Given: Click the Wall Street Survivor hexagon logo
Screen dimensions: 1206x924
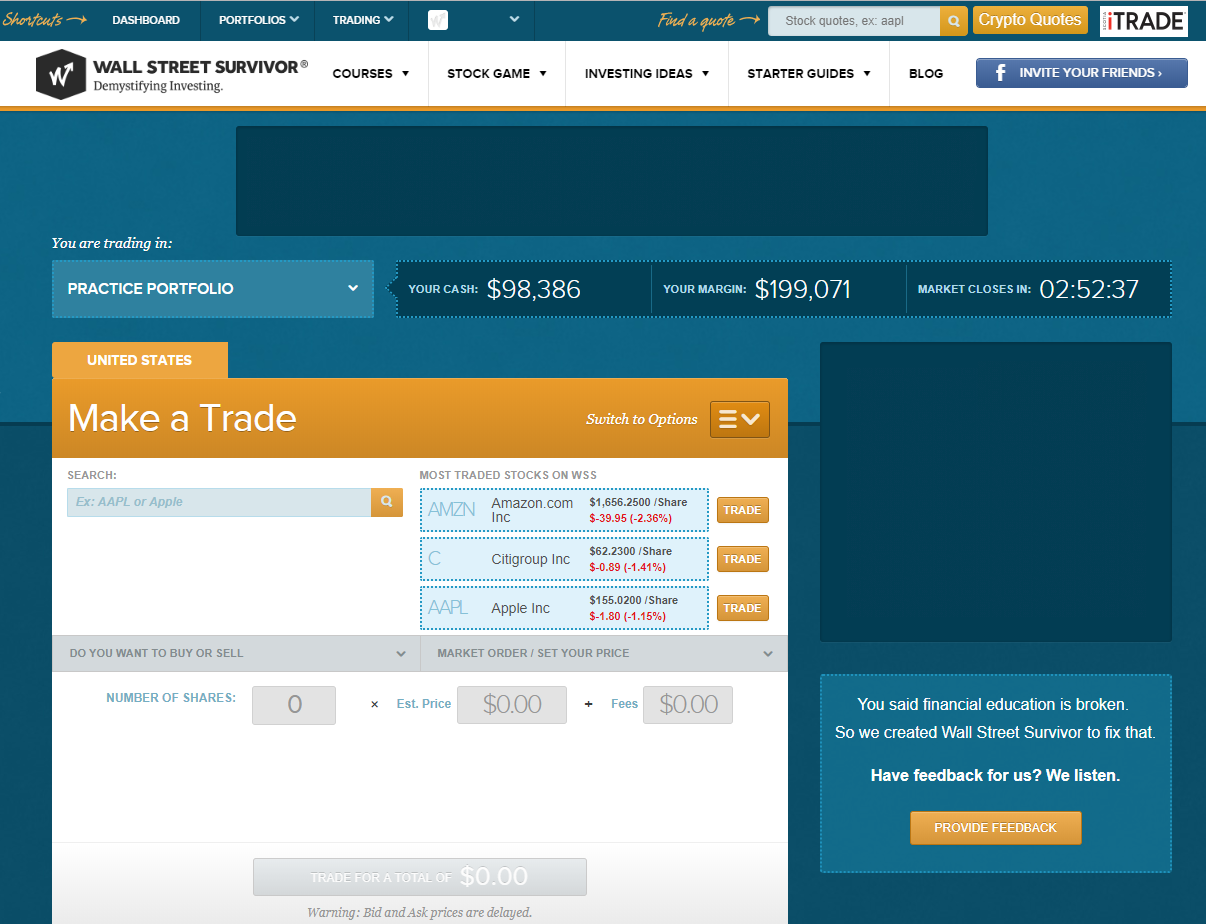Looking at the screenshot, I should 60,73.
